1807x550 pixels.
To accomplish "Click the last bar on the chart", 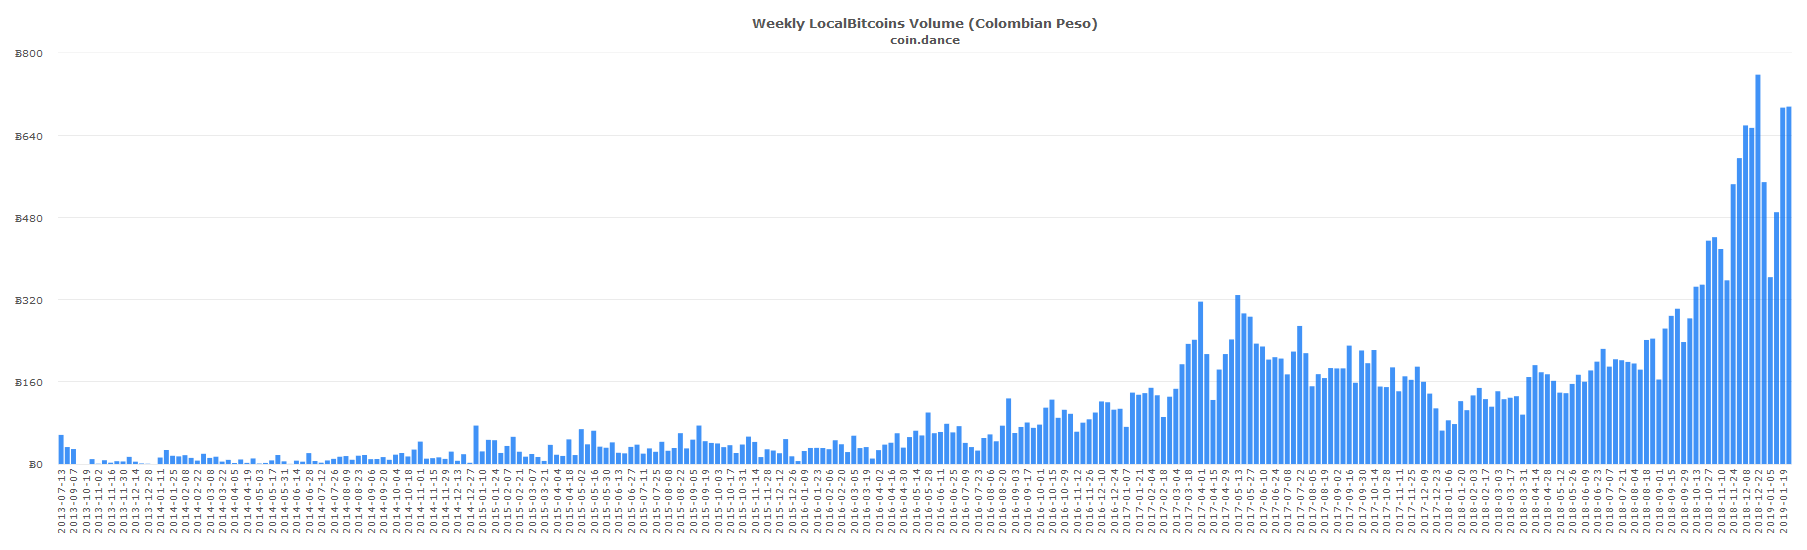I will point(1789,286).
